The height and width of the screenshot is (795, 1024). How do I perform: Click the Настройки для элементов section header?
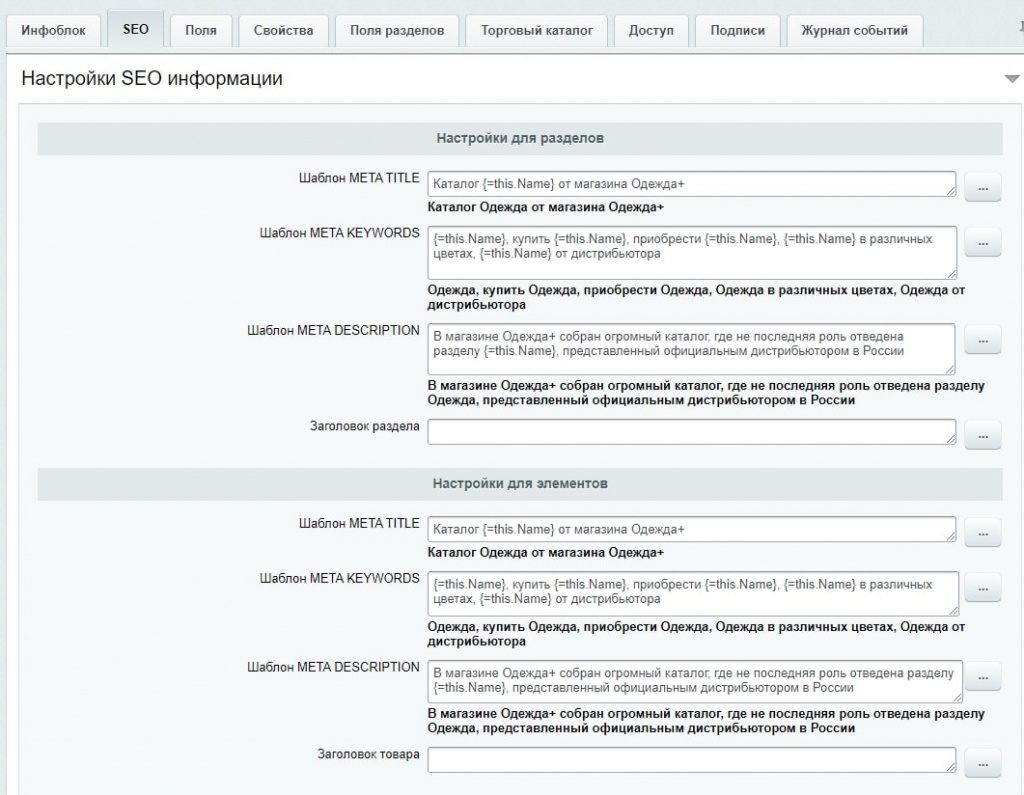520,484
